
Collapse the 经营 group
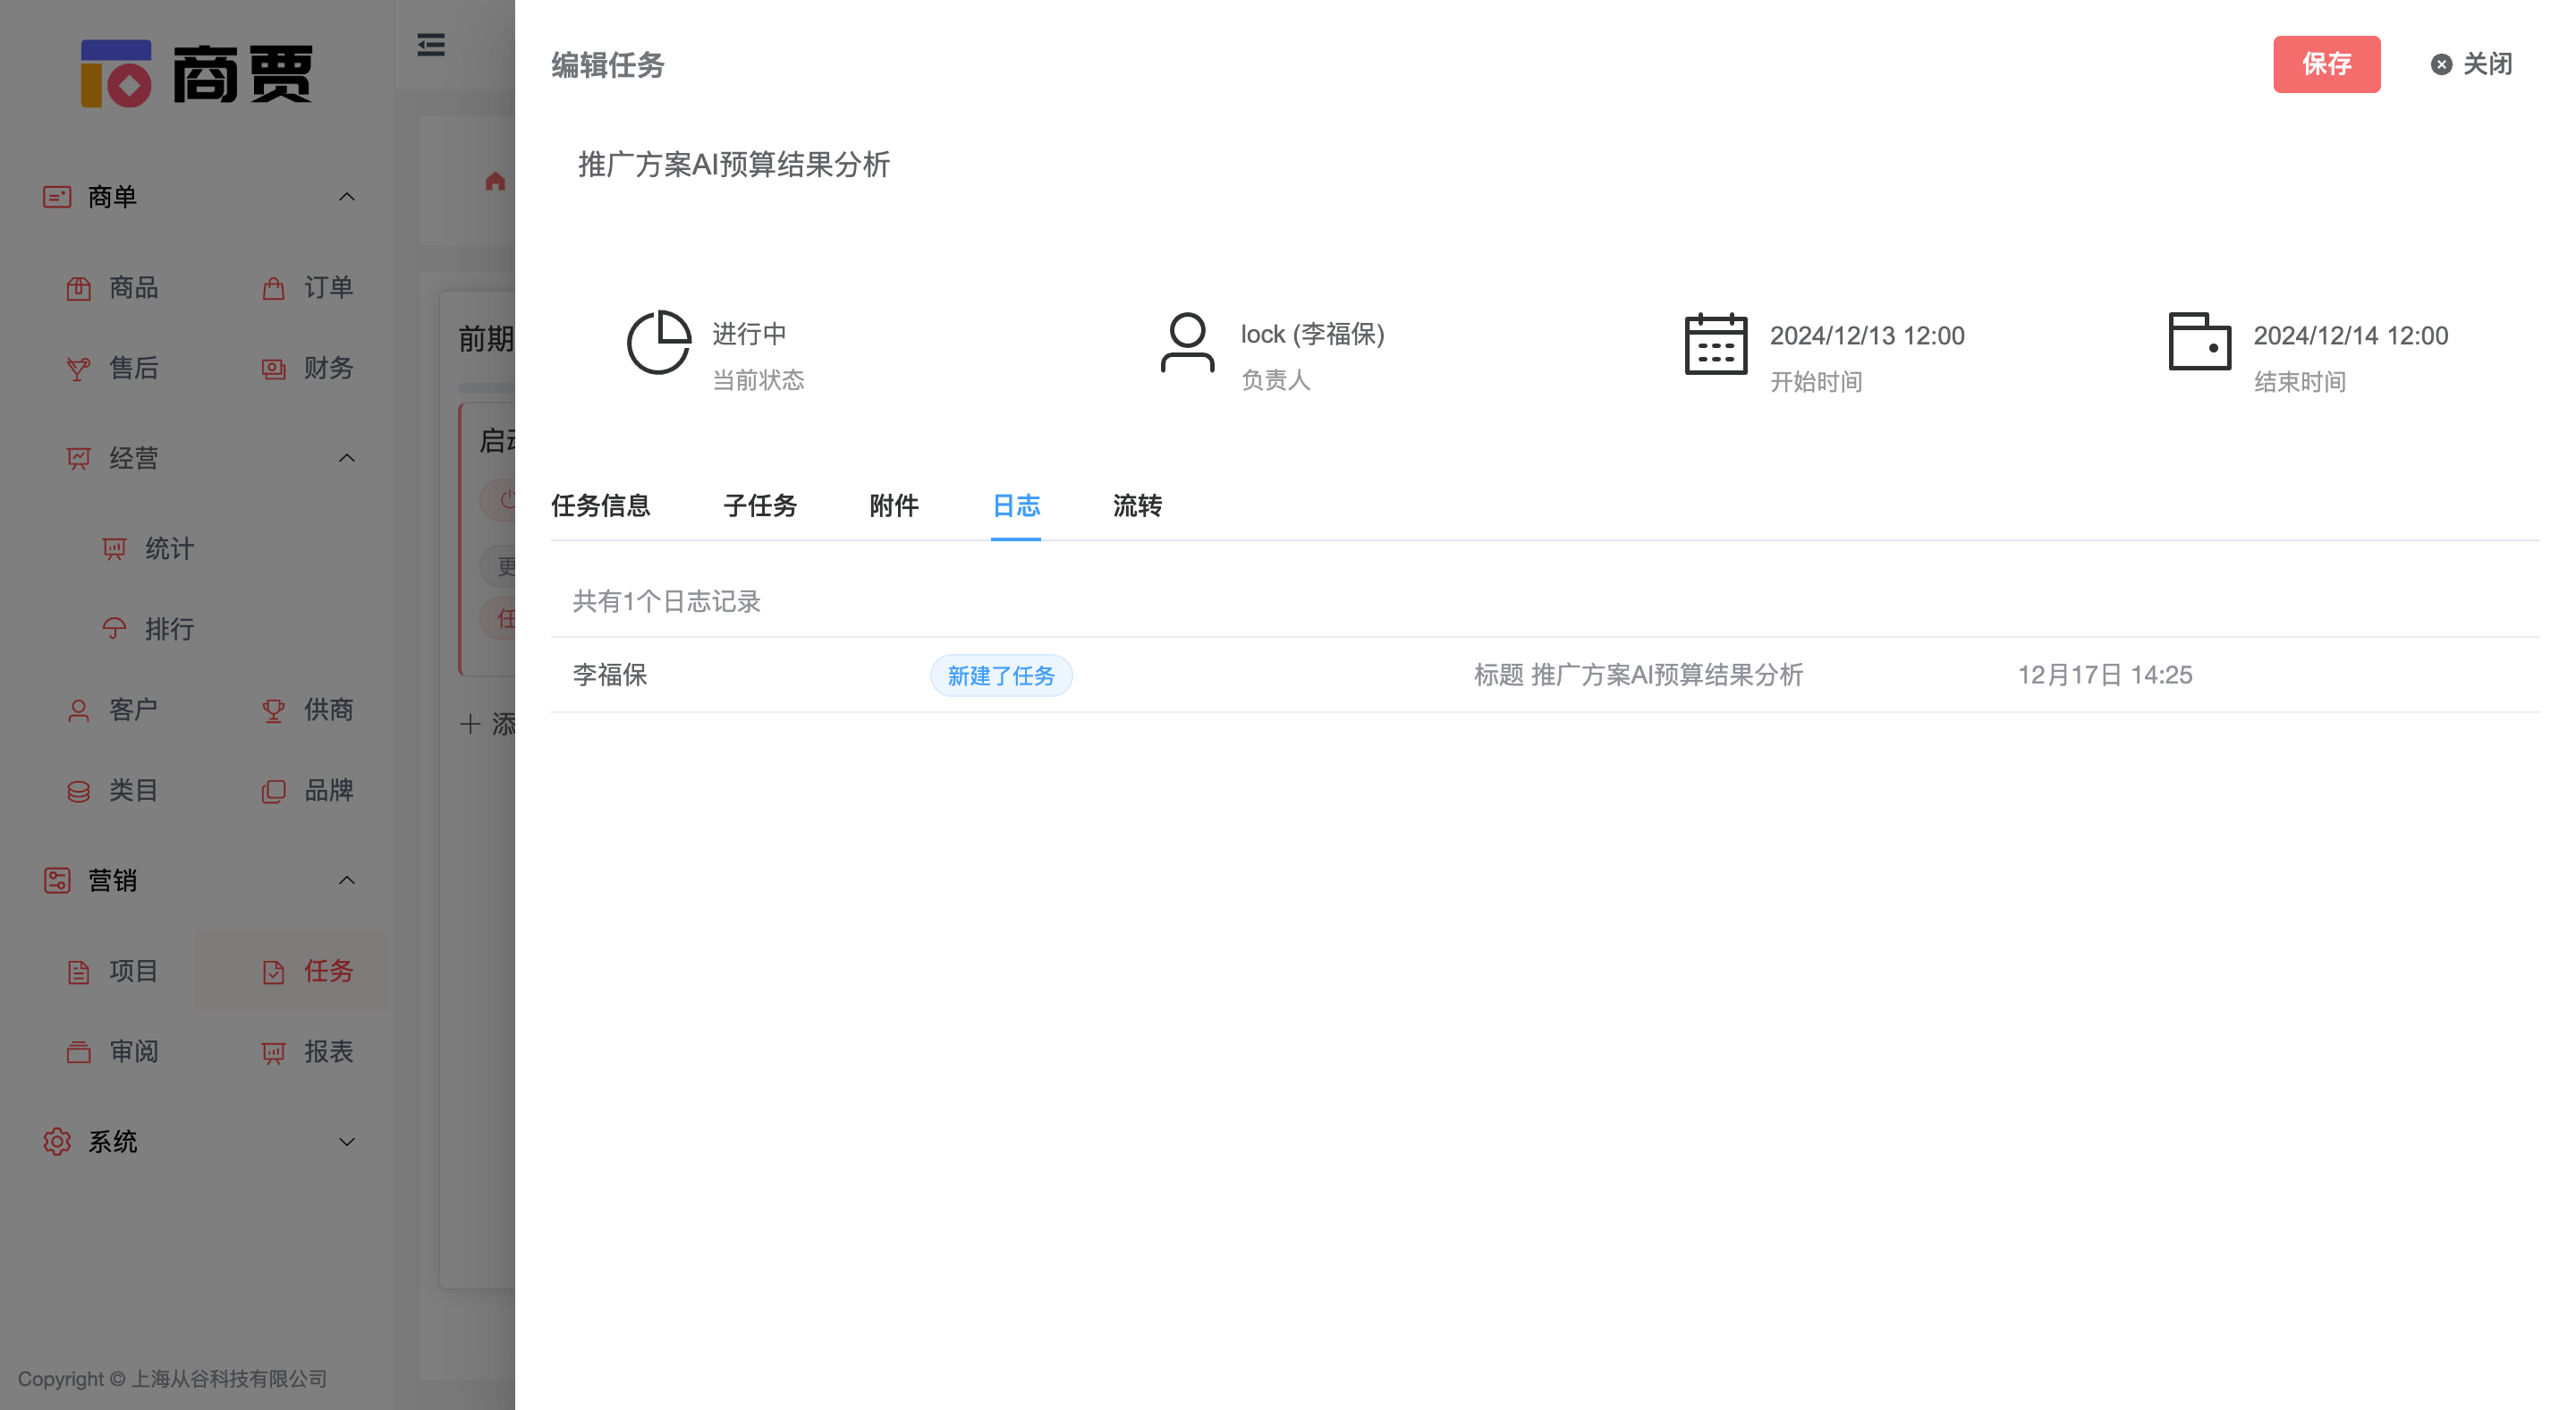347,458
